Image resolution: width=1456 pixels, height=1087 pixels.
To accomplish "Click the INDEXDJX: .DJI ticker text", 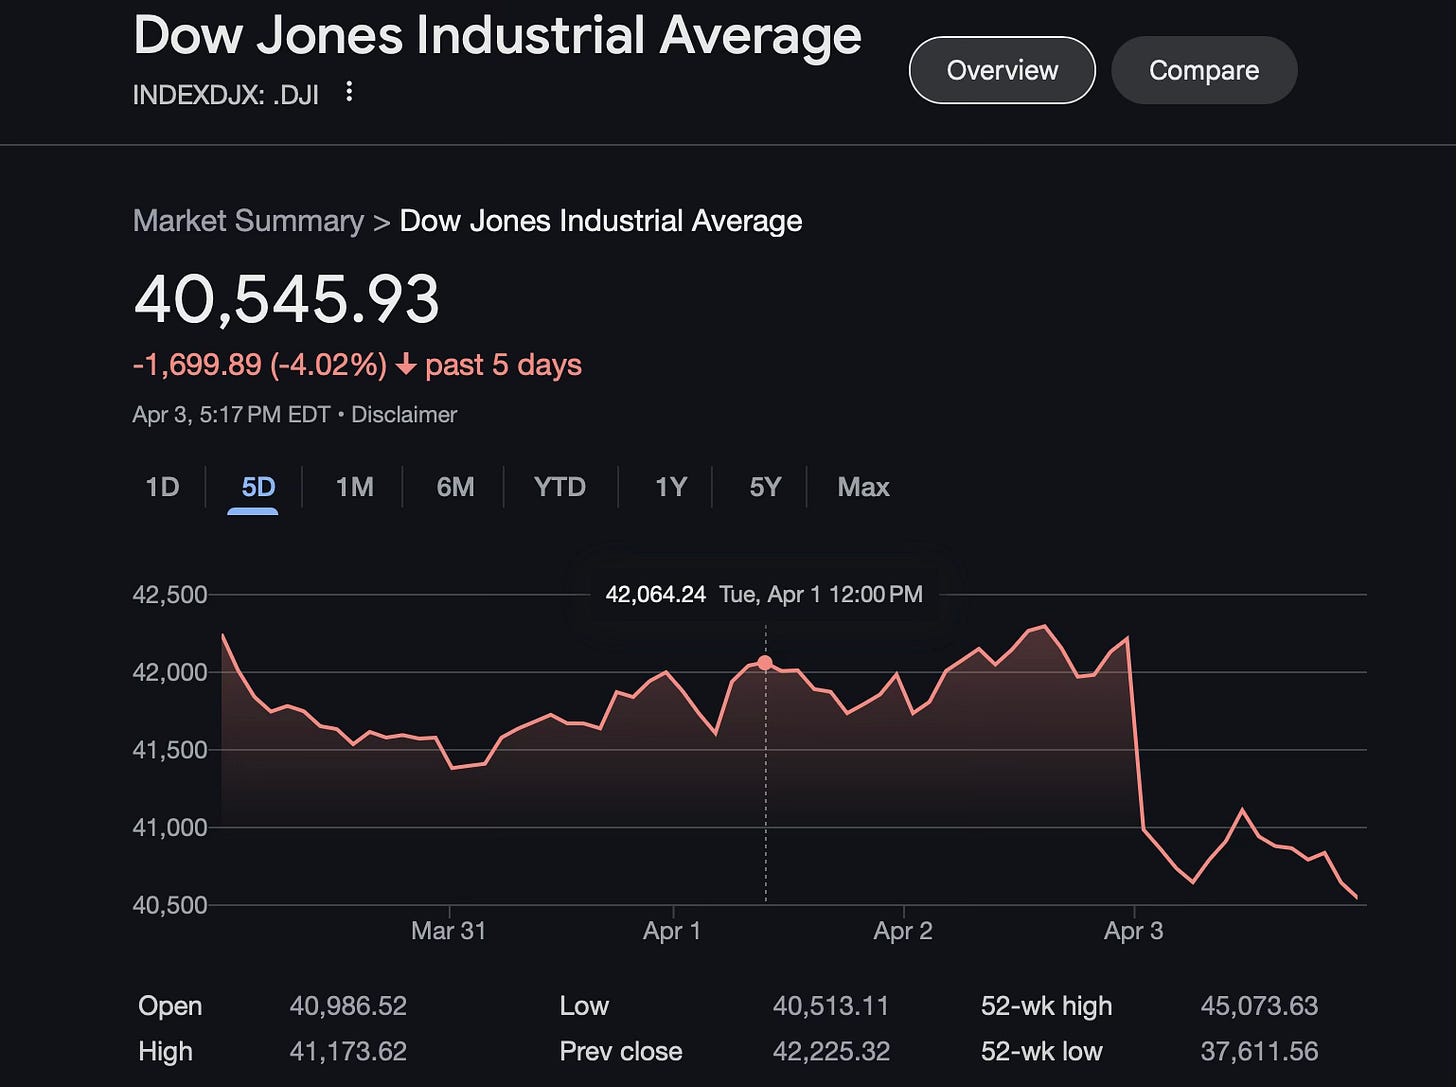I will coord(226,95).
